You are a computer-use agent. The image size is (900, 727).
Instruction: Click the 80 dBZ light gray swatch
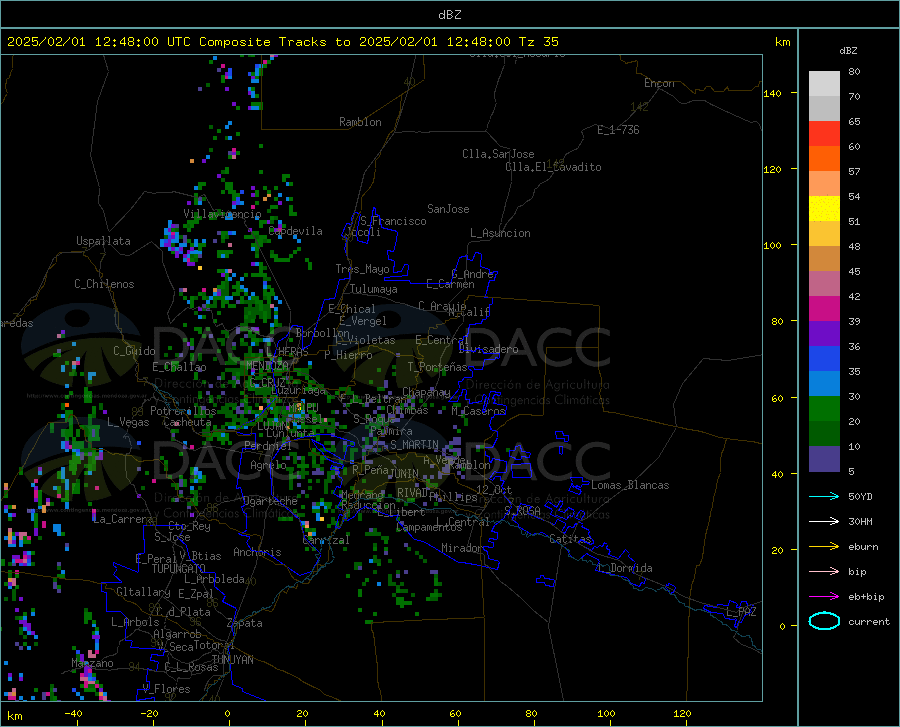click(x=824, y=84)
